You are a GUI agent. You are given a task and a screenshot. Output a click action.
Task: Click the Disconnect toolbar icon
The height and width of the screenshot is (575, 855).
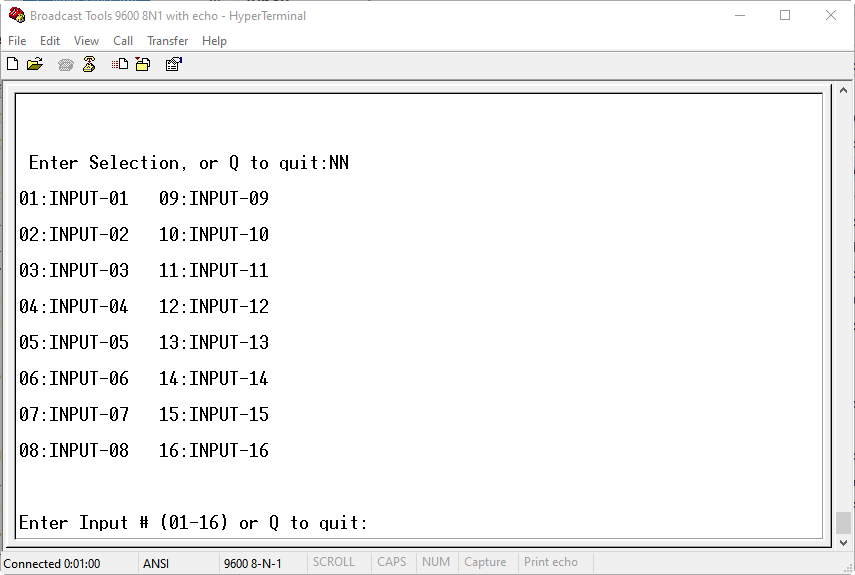[89, 64]
